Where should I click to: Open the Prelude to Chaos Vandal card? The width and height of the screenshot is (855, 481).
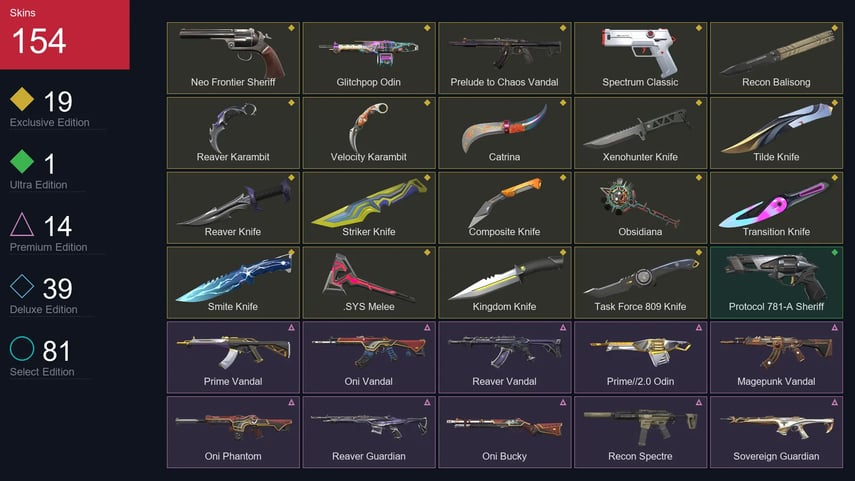coord(505,58)
